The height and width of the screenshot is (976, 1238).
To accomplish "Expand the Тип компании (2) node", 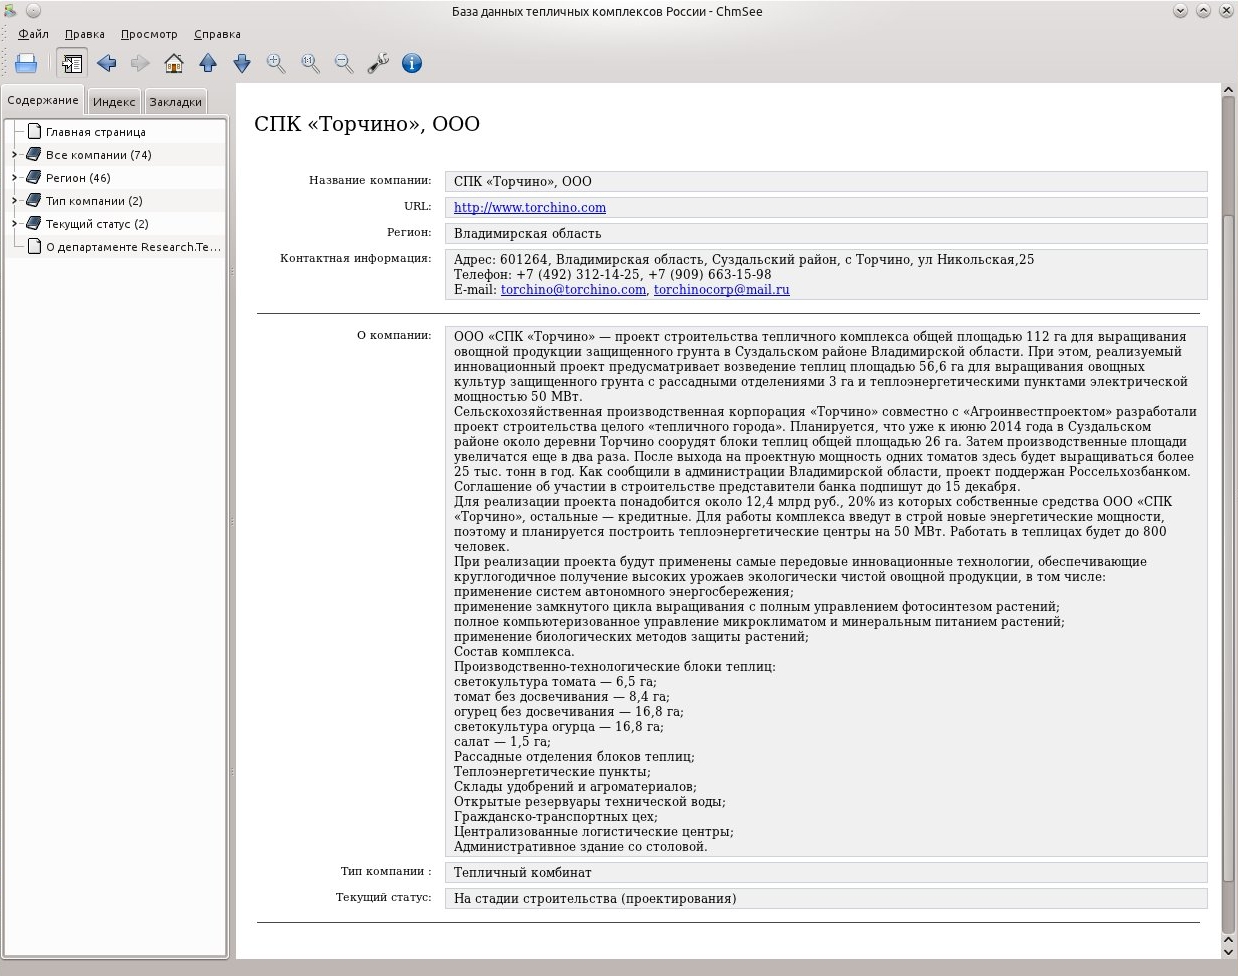I will [14, 201].
